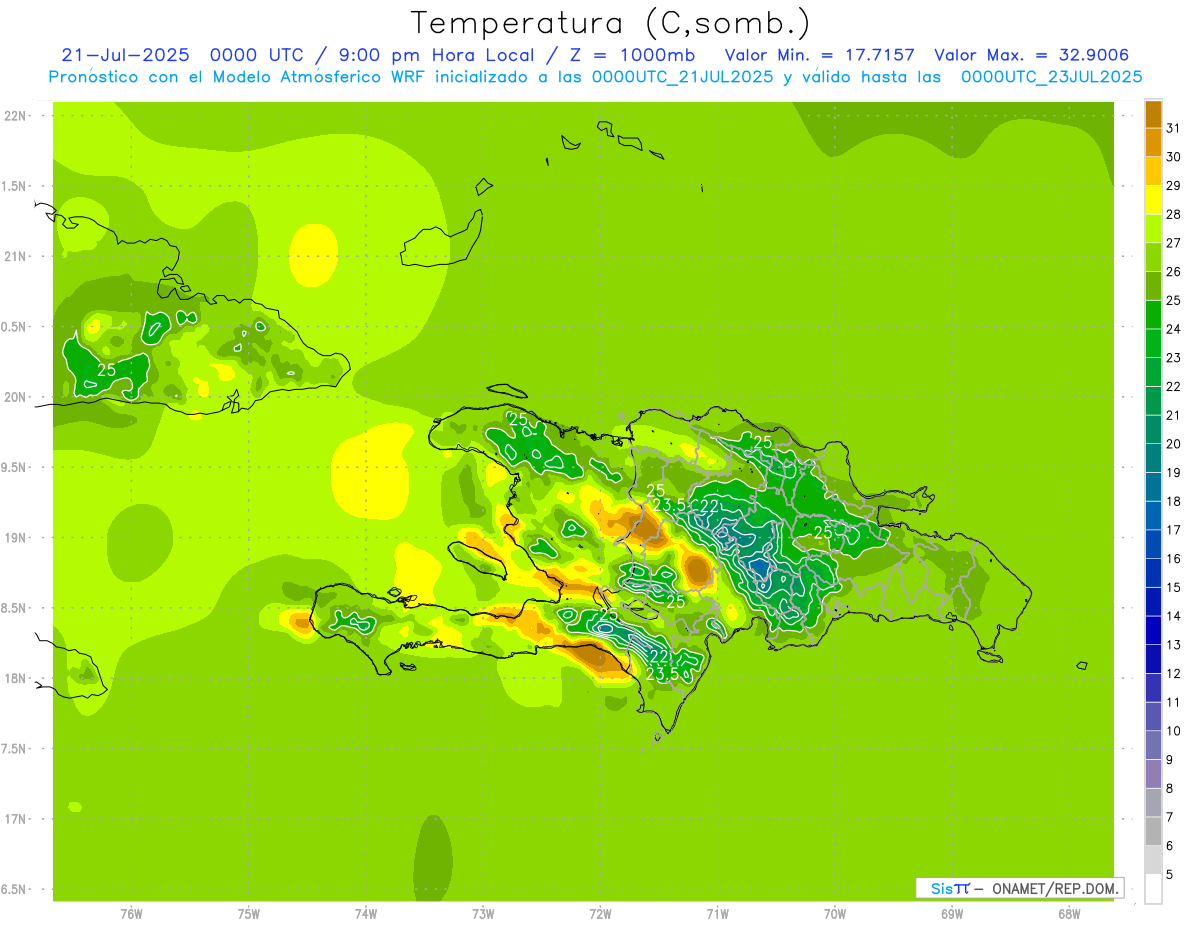Click the colorbar label '14'
The height and width of the screenshot is (927, 1200).
1174,616
